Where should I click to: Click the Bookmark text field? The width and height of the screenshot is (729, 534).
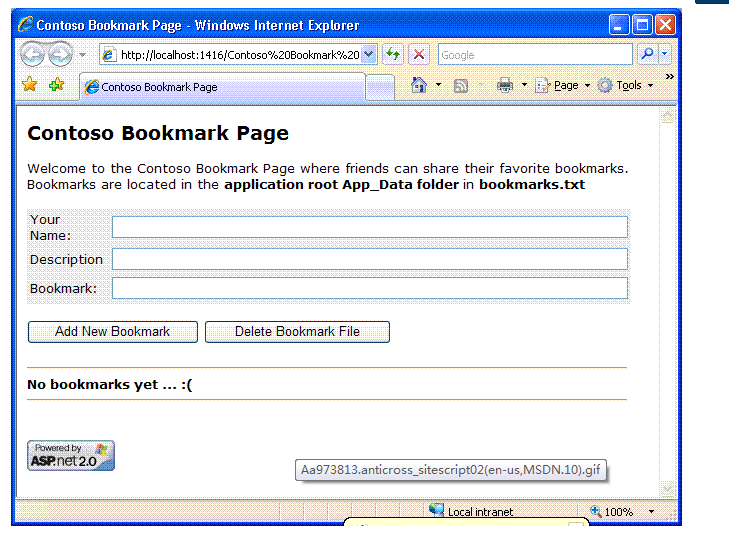click(x=370, y=288)
